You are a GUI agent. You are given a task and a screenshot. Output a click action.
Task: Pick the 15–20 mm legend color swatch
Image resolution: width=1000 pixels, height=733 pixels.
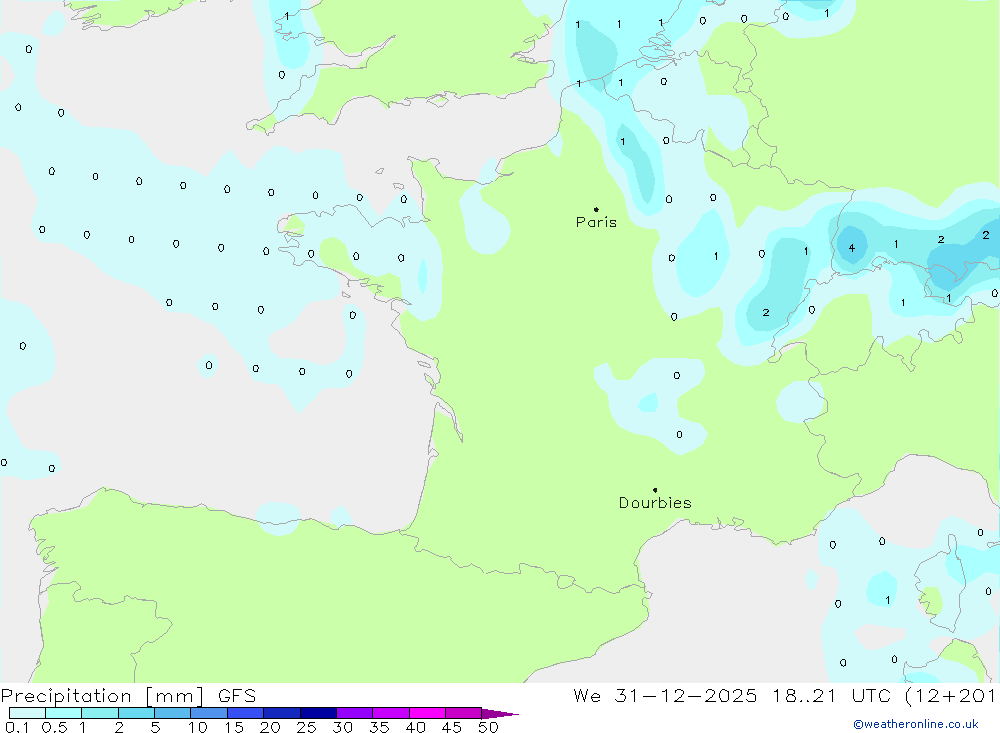246,713
